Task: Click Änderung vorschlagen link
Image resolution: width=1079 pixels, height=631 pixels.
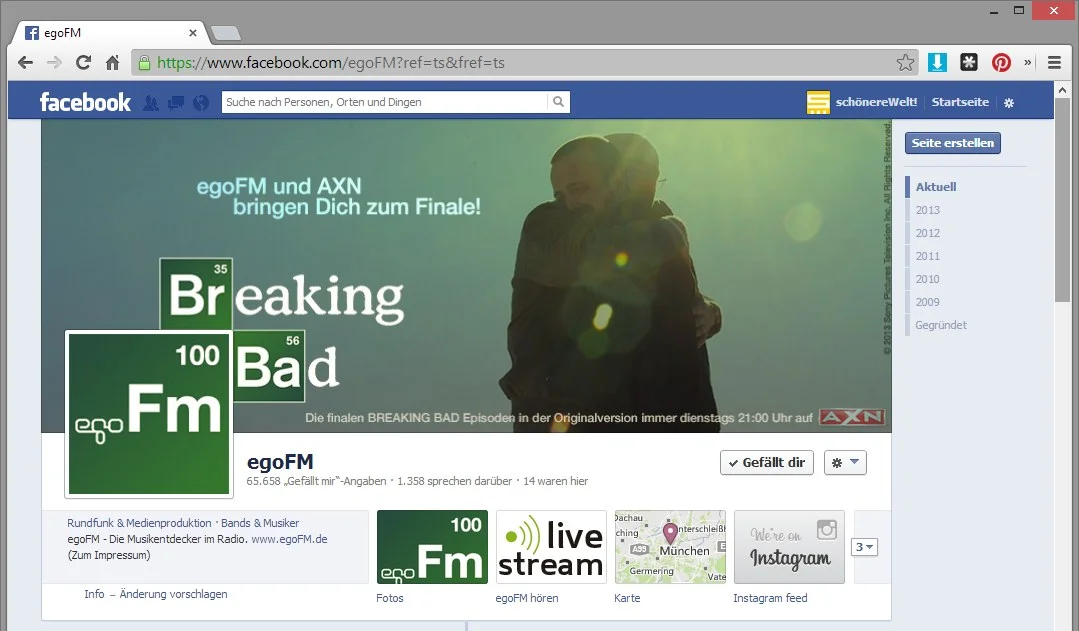Action: [x=173, y=594]
